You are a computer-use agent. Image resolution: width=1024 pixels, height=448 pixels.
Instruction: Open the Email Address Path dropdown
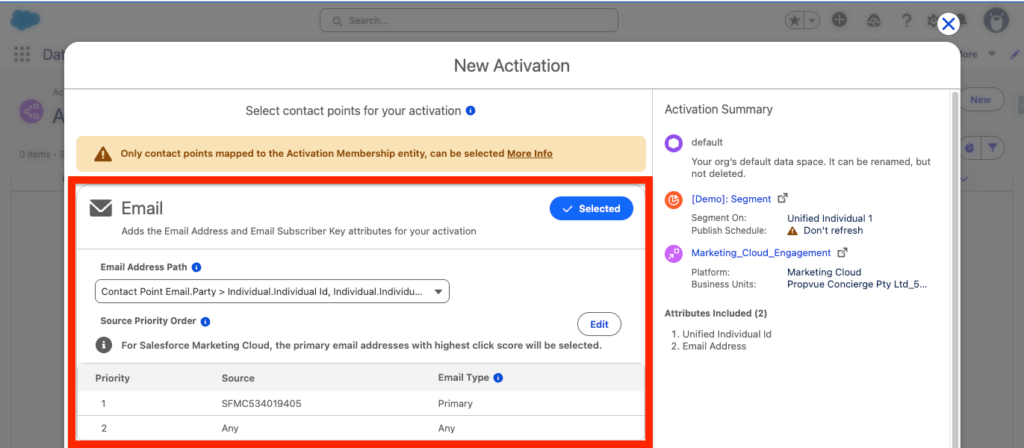click(272, 291)
